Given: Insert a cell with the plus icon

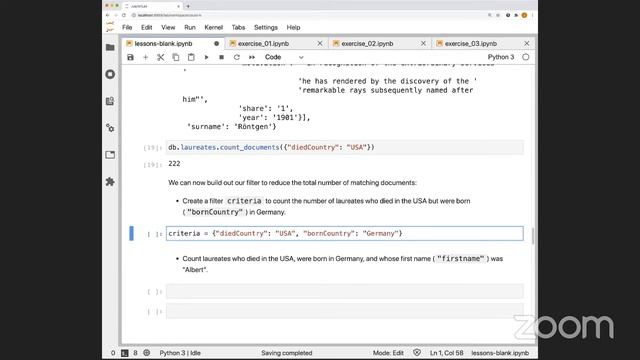Looking at the screenshot, I should pyautogui.click(x=145, y=57).
